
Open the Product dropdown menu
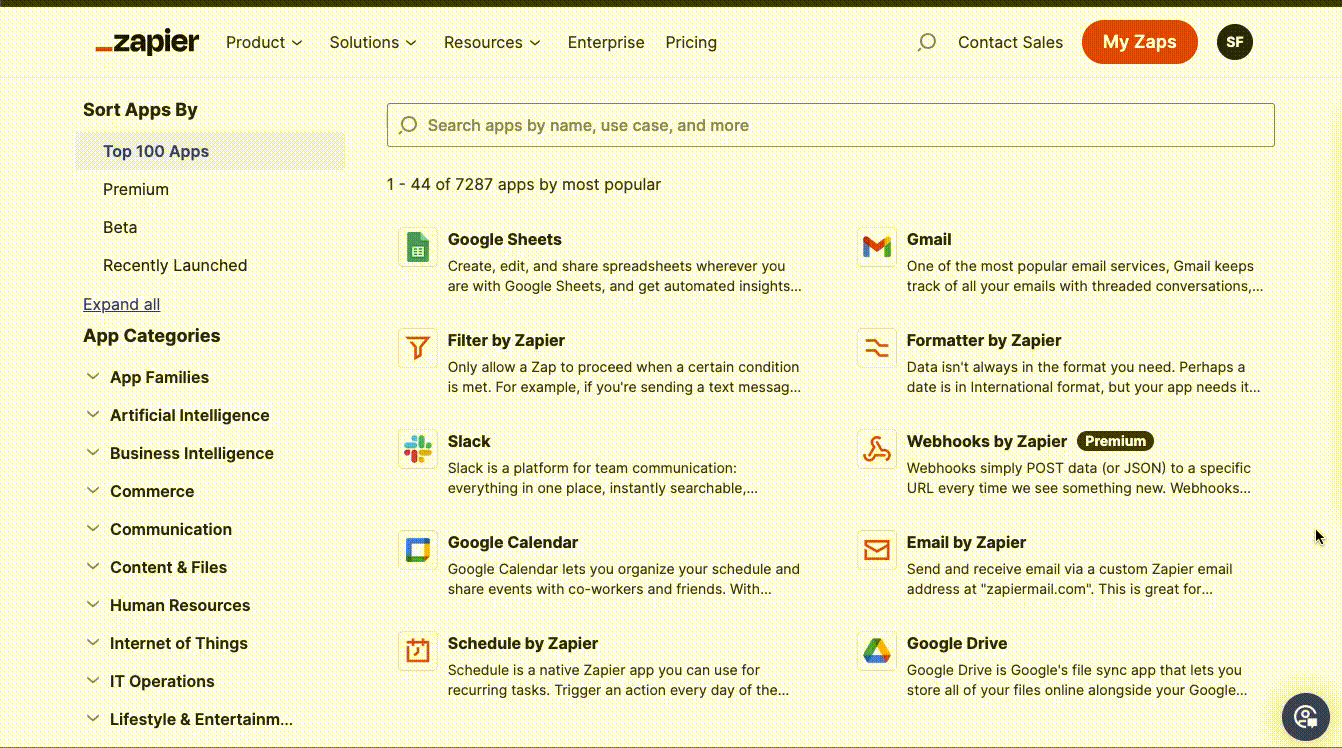tap(264, 42)
